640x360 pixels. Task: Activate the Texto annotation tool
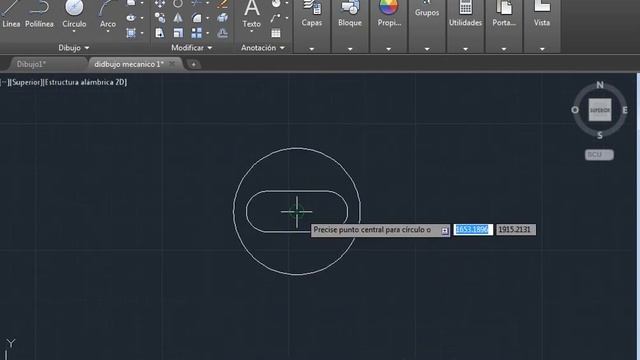click(x=251, y=13)
